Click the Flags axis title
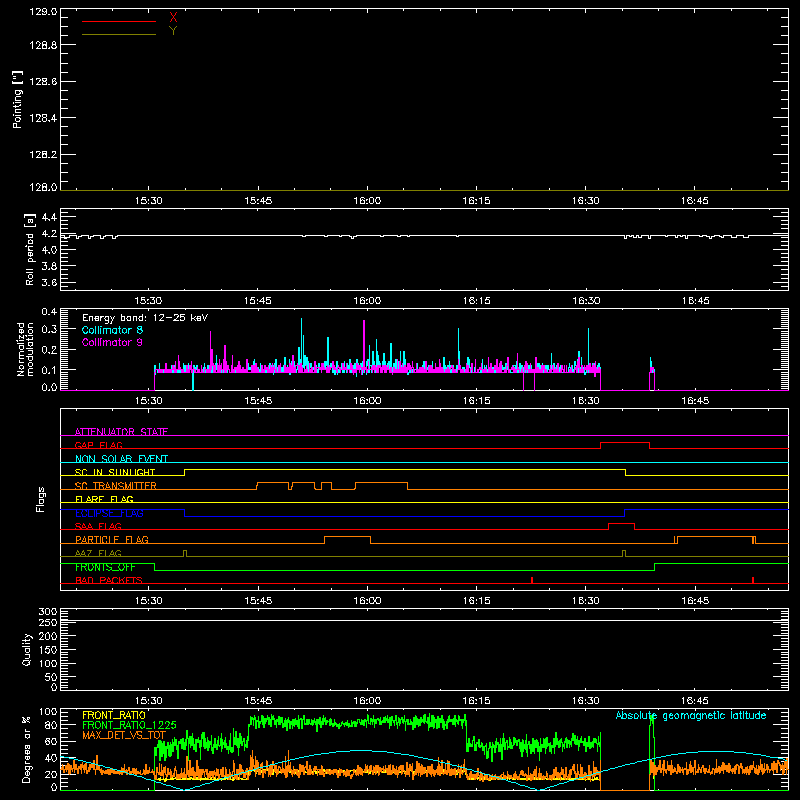800x800 pixels. pyautogui.click(x=40, y=499)
